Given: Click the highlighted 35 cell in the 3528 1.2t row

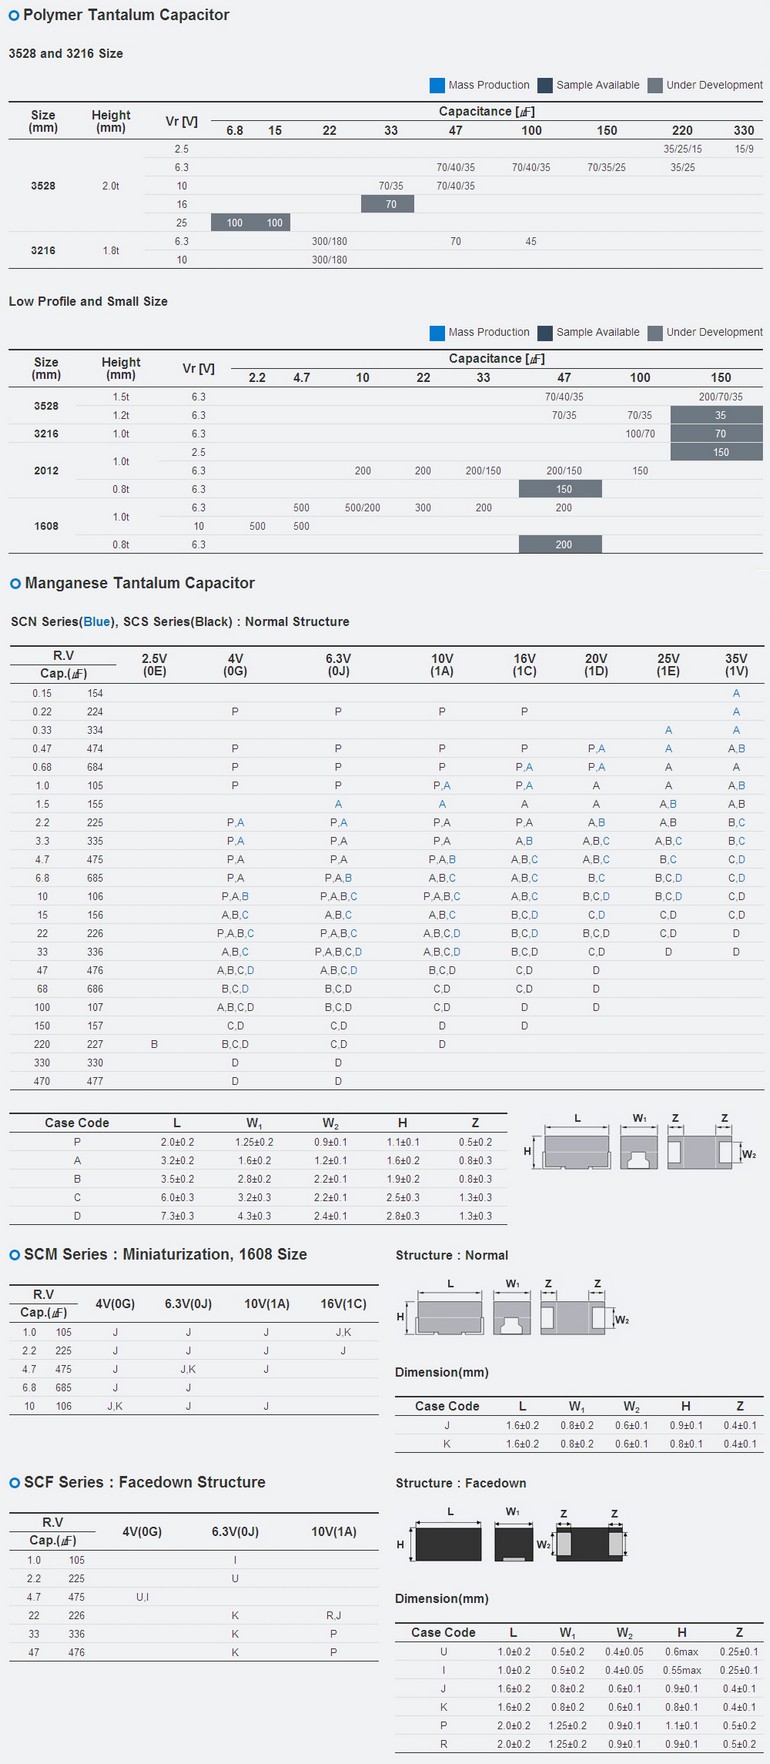Looking at the screenshot, I should [717, 415].
